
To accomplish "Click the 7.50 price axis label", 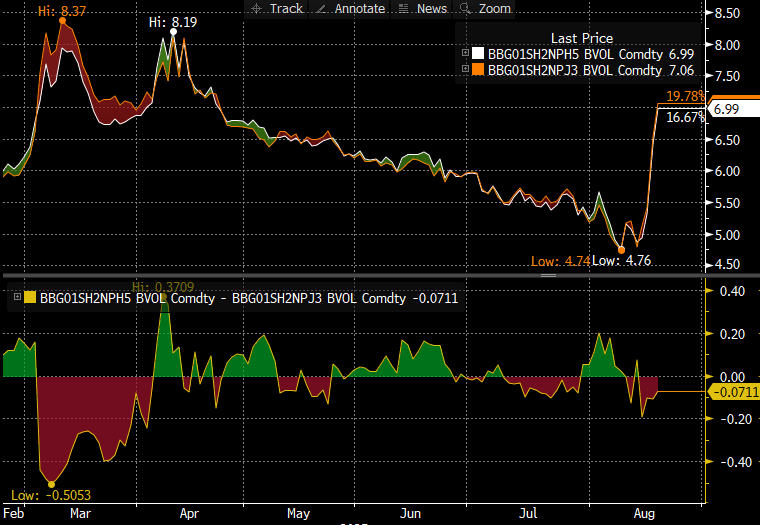I will [x=728, y=76].
